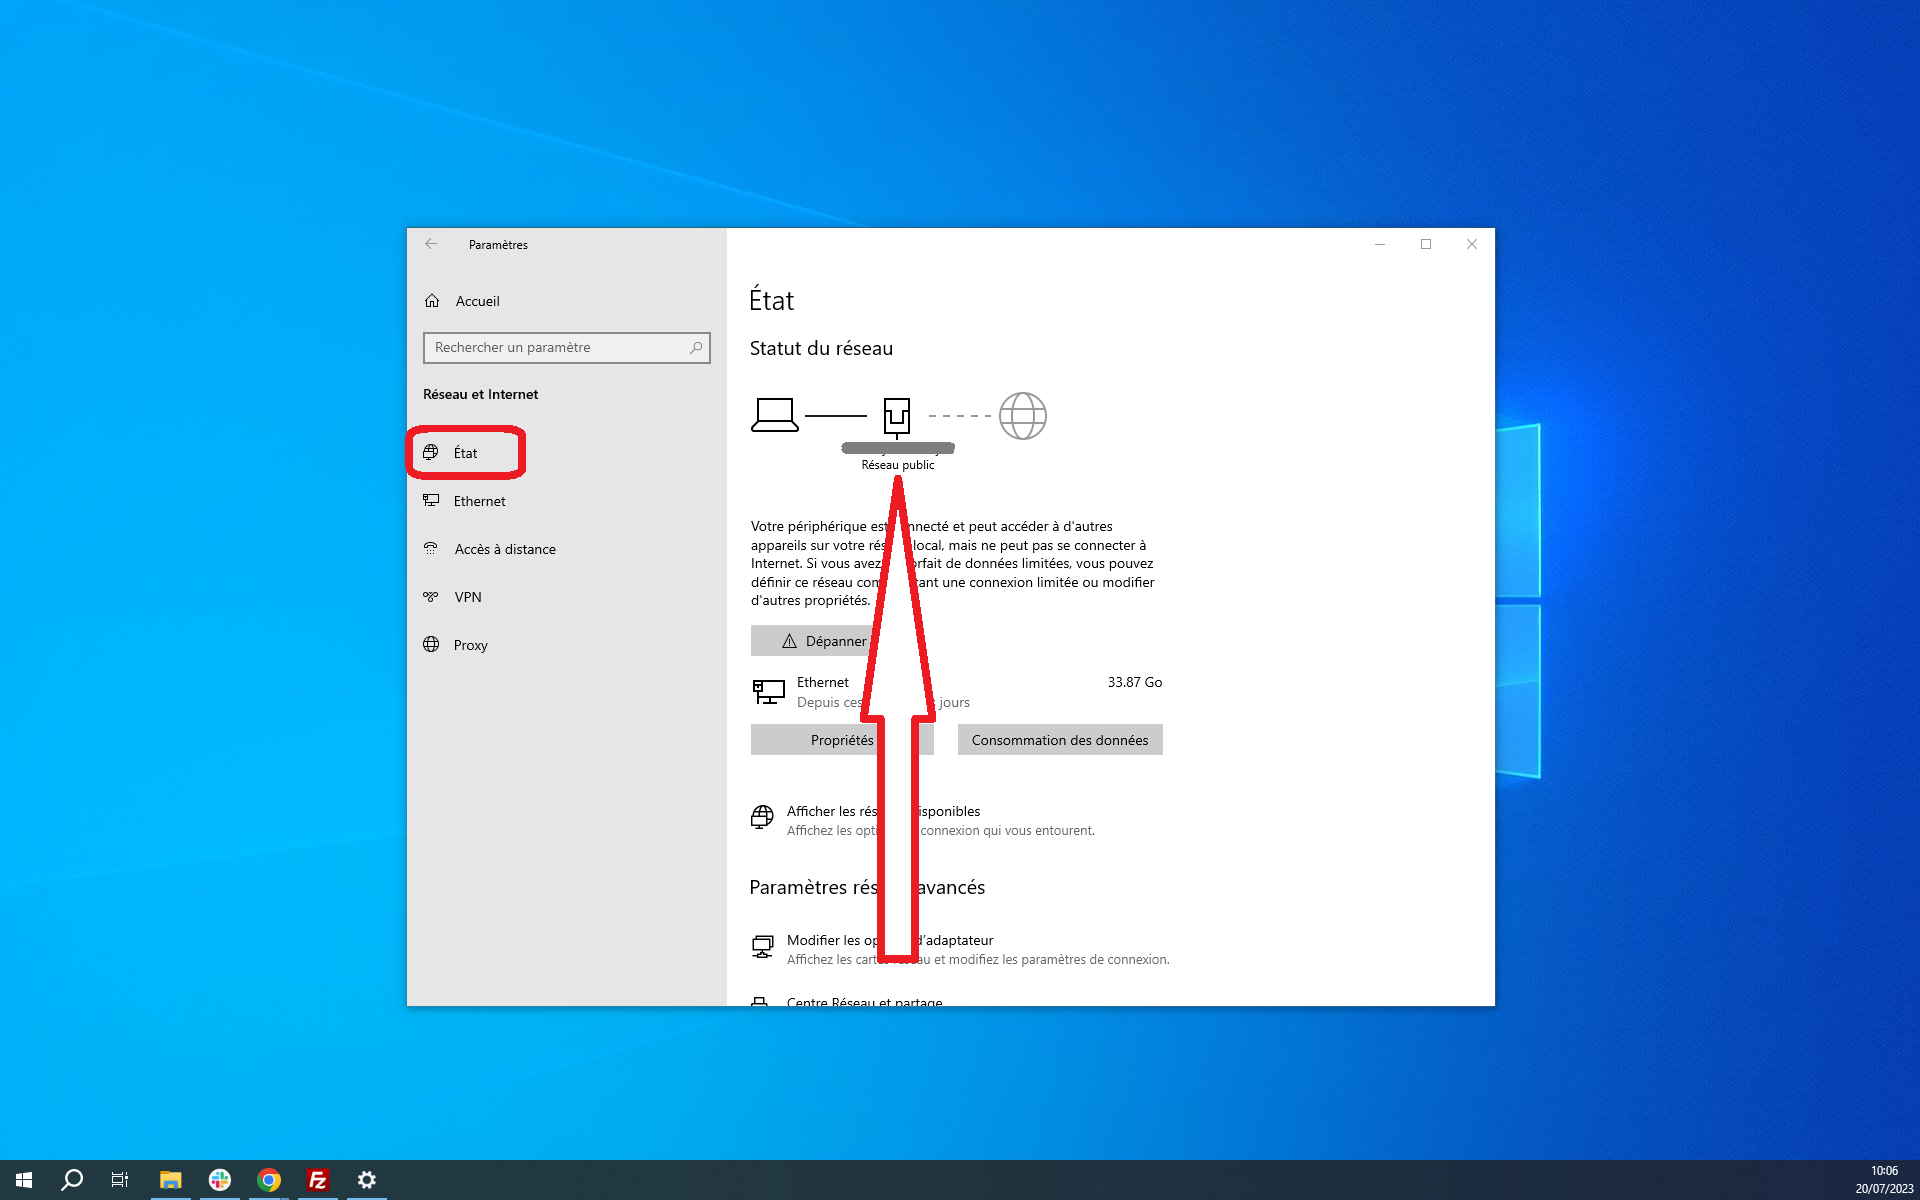Screen dimensions: 1920x1200
Task: Open Centre Réseau et partage link
Action: click(x=863, y=1002)
